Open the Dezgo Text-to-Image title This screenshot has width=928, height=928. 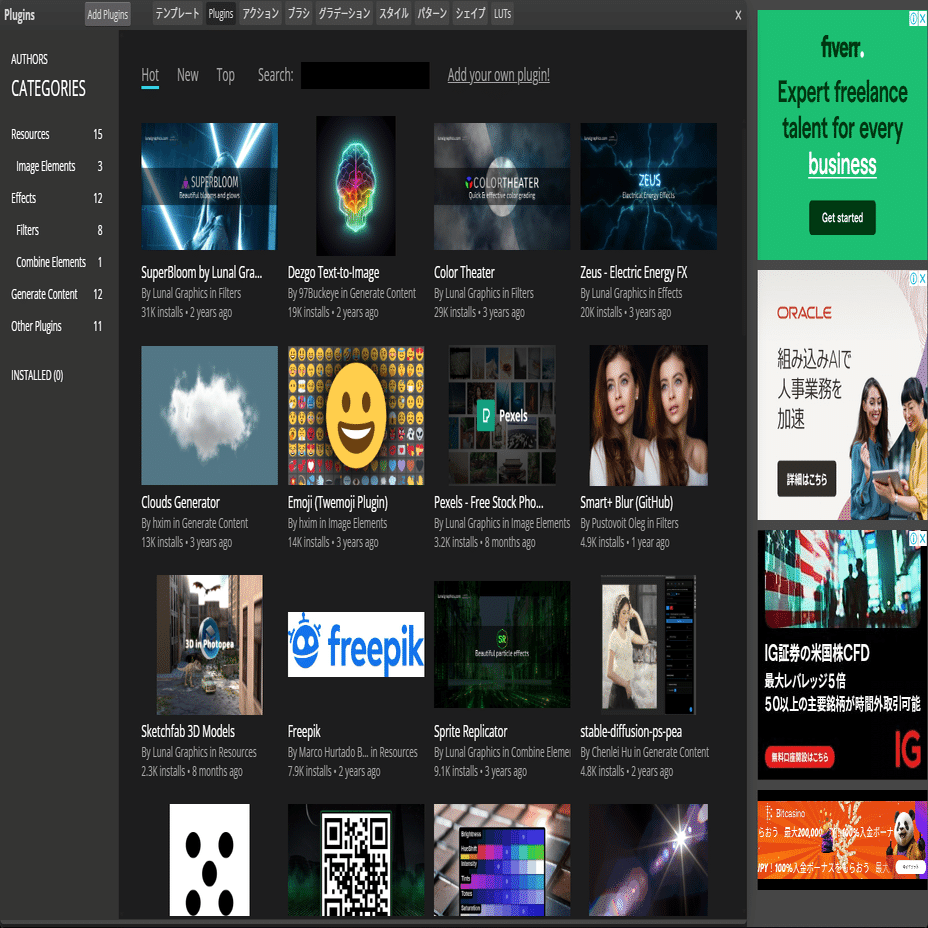[x=333, y=272]
